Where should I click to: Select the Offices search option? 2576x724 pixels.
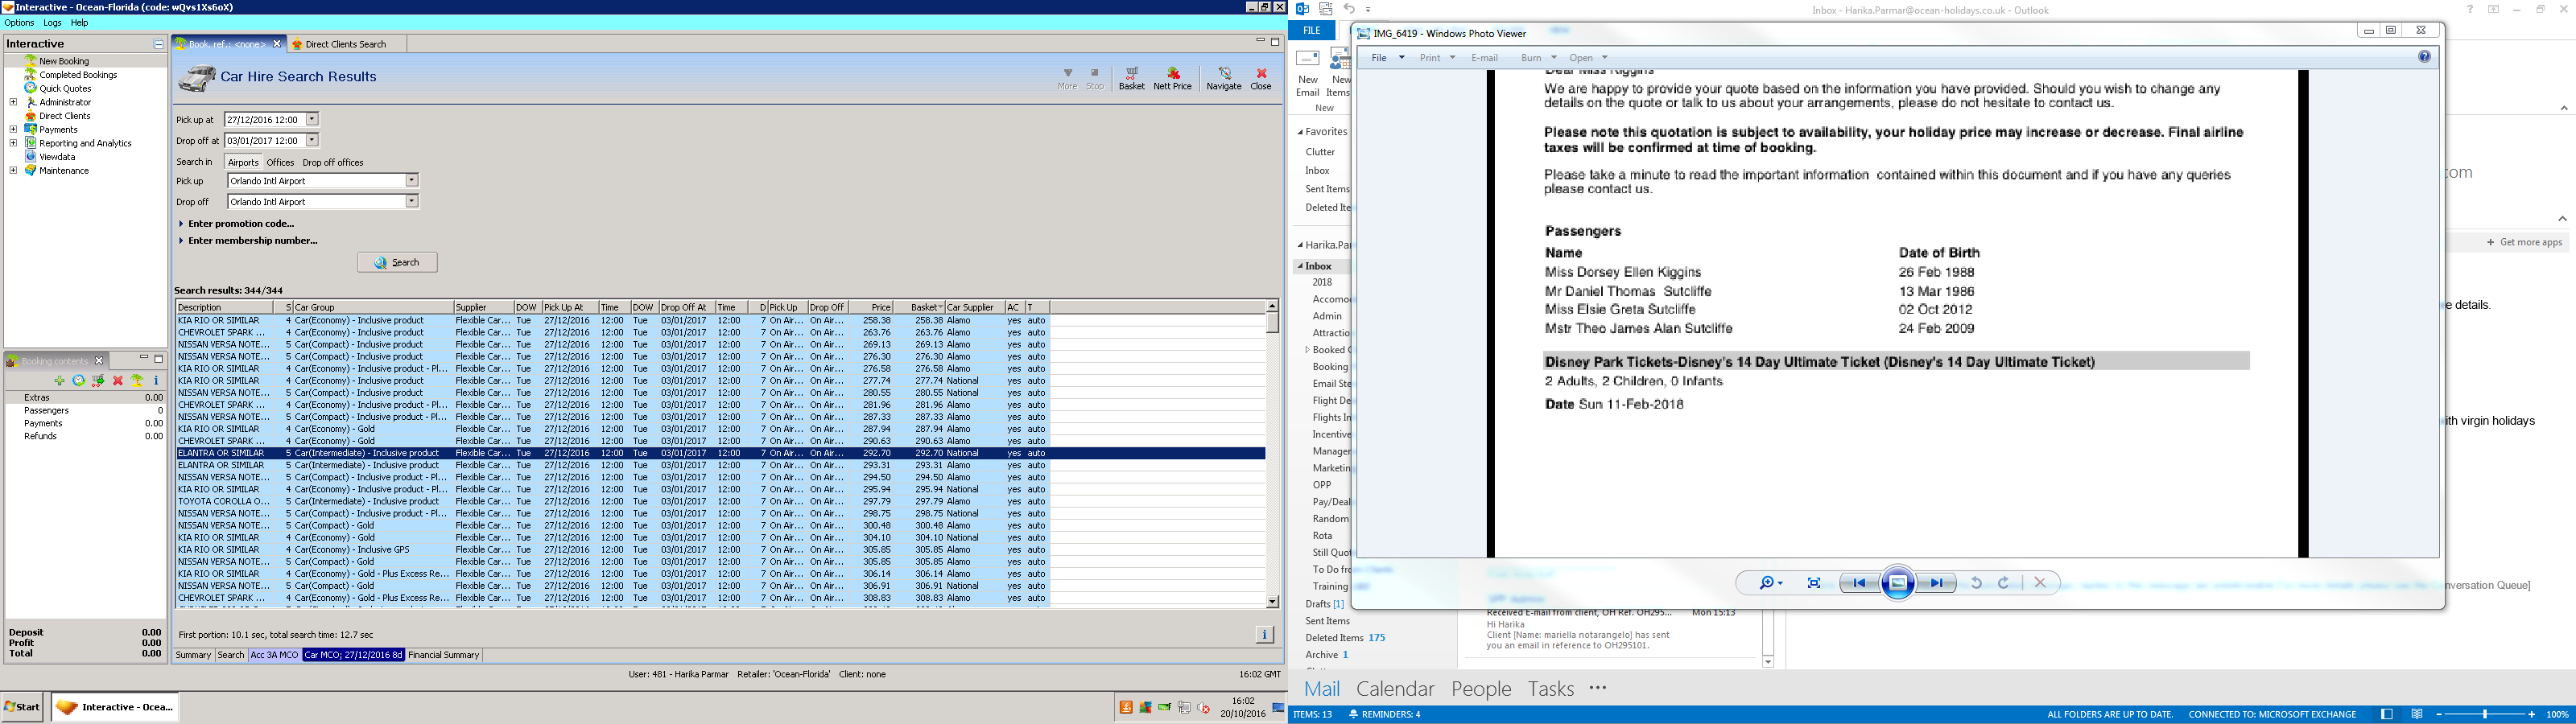(x=280, y=162)
